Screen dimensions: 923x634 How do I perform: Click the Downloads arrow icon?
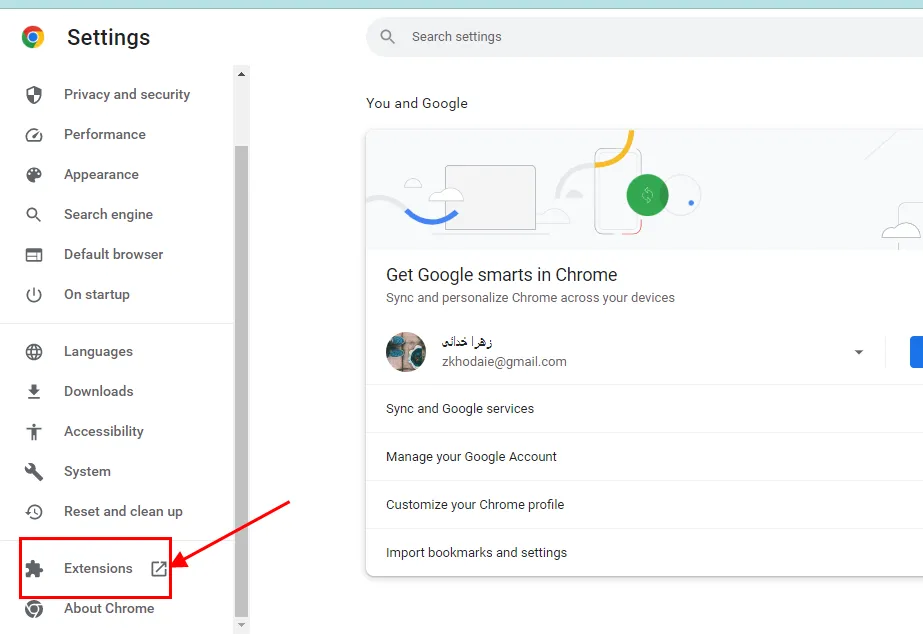(x=34, y=391)
